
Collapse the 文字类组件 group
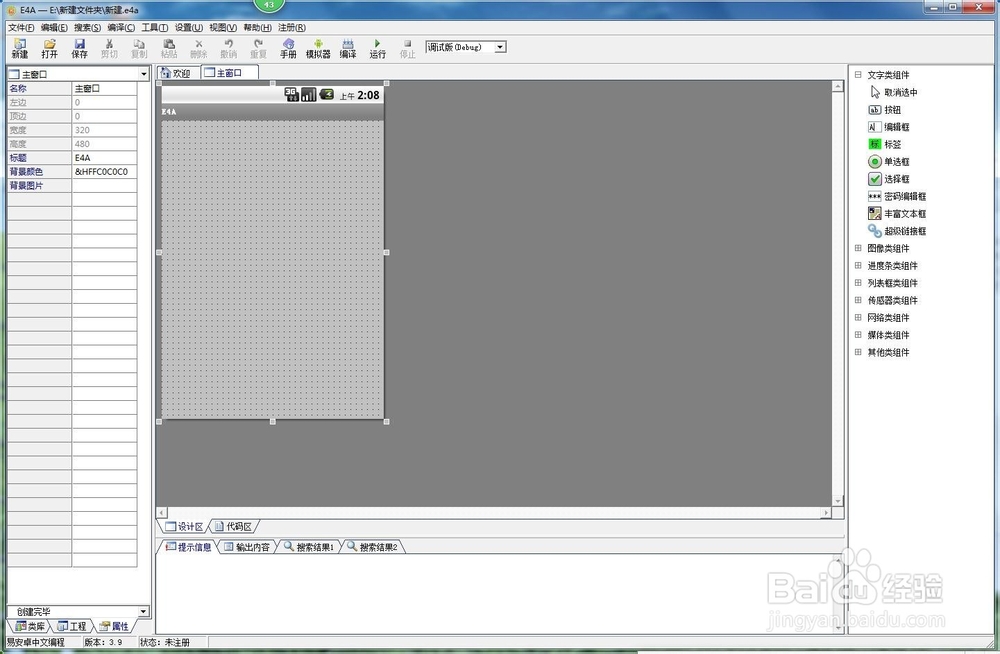(858, 75)
